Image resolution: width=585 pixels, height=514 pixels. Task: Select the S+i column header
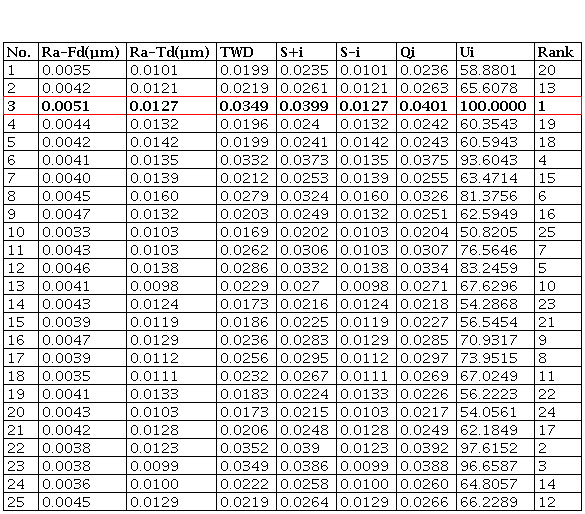coord(291,52)
